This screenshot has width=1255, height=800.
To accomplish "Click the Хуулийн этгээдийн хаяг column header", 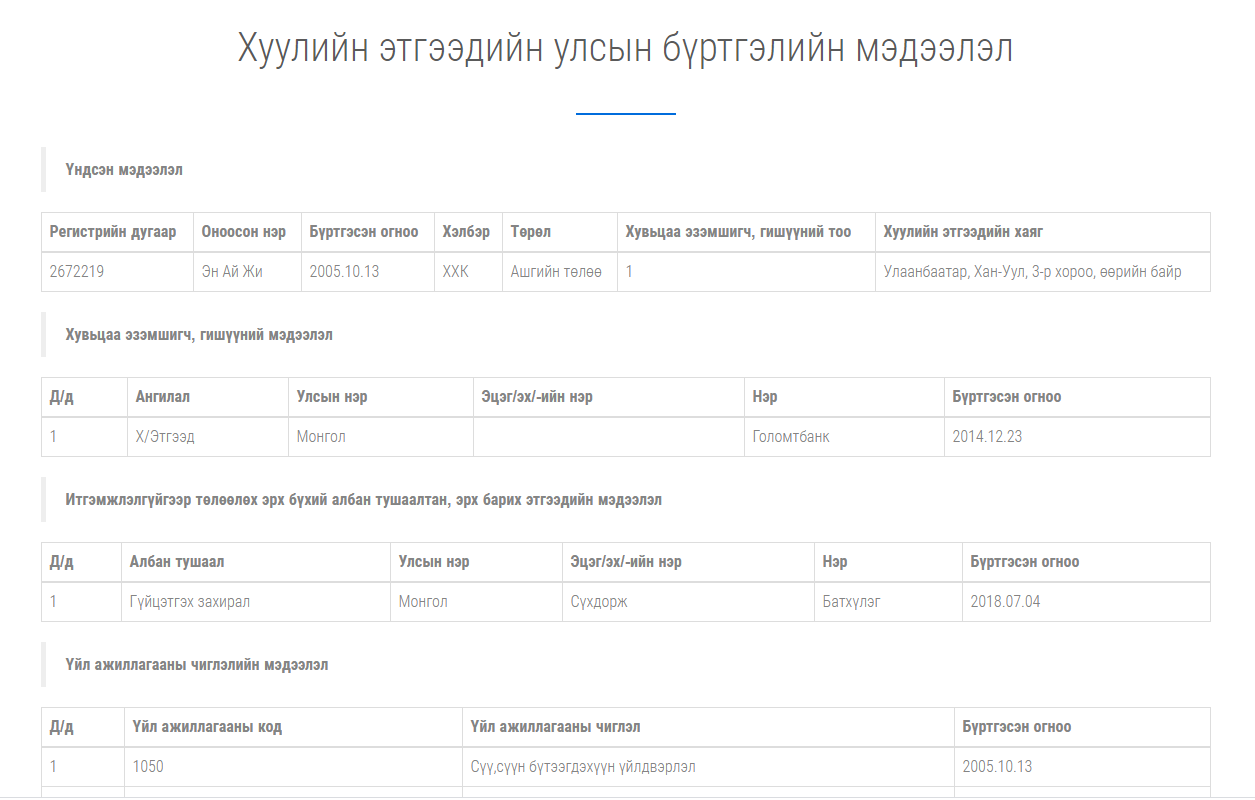I will pyautogui.click(x=963, y=232).
